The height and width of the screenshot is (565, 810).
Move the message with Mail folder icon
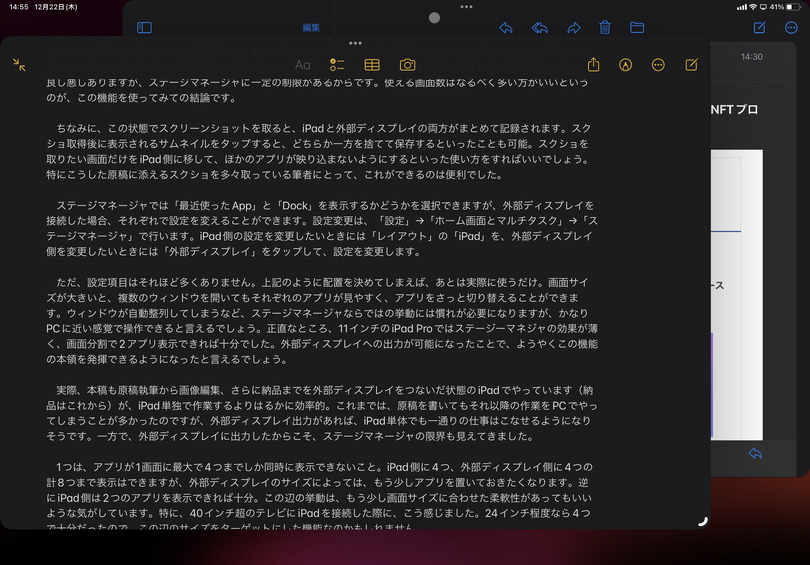(637, 27)
